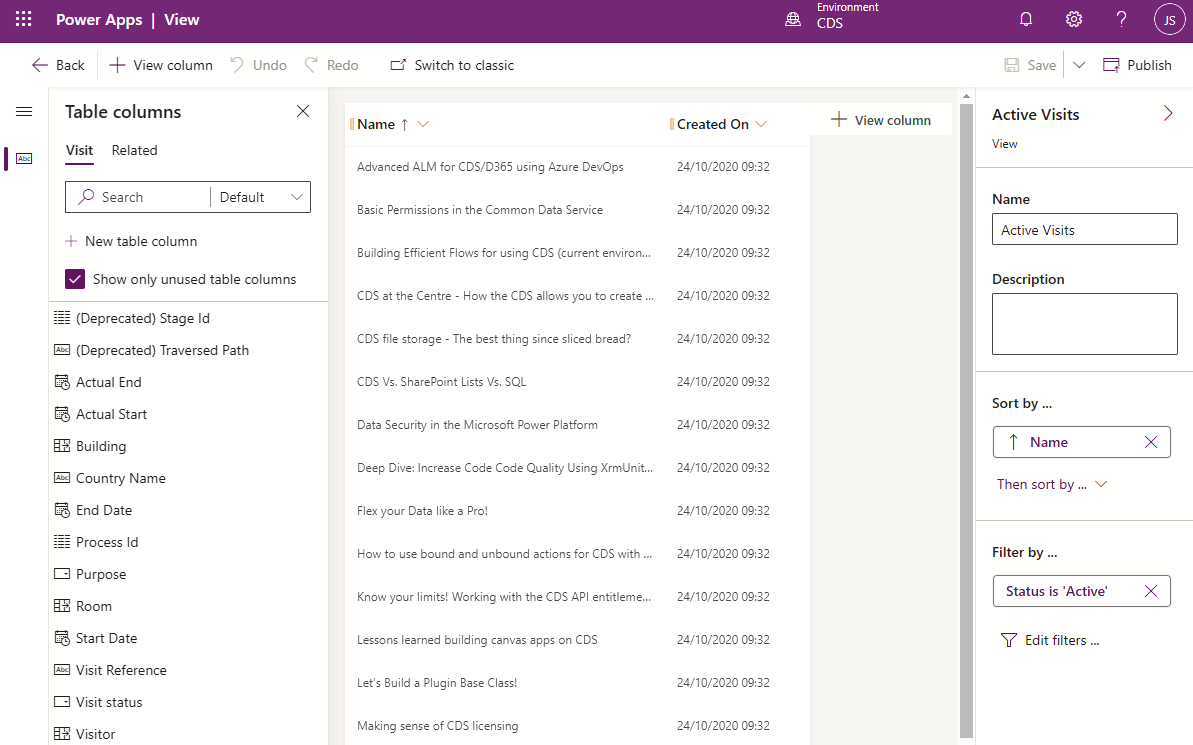Click Switch to classic
Screen dimensions: 1193x745
[x=452, y=65]
